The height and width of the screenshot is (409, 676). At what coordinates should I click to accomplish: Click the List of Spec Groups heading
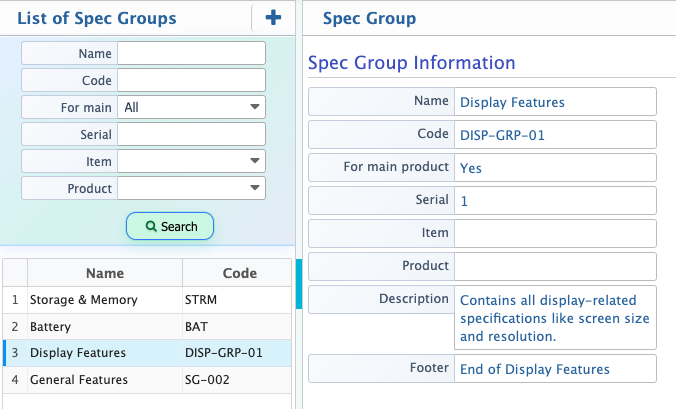pyautogui.click(x=97, y=18)
